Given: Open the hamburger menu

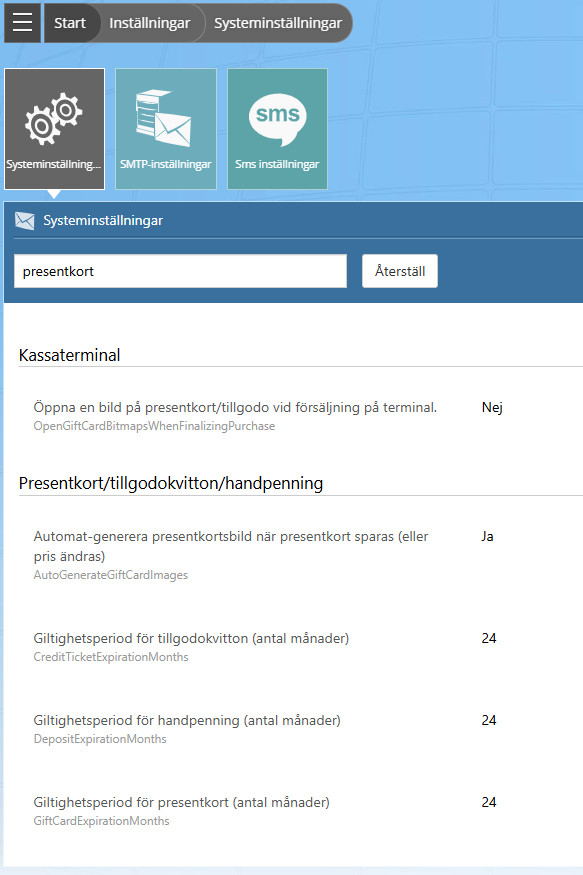Looking at the screenshot, I should click(22, 23).
